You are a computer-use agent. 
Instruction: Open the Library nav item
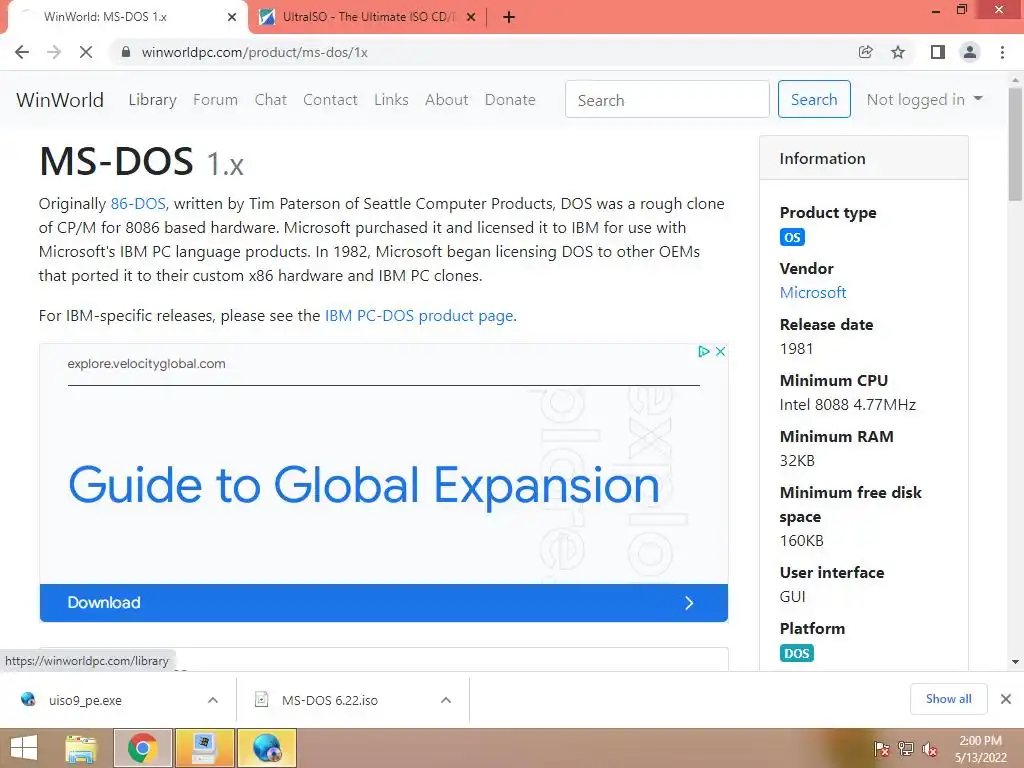[153, 100]
